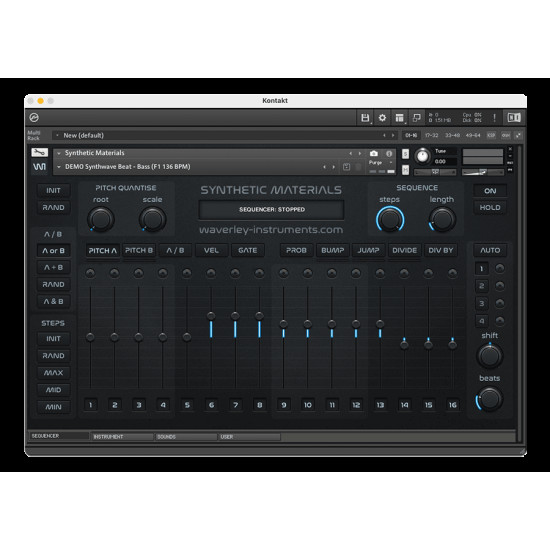Click the panic exclamation mark icon

coord(495,118)
